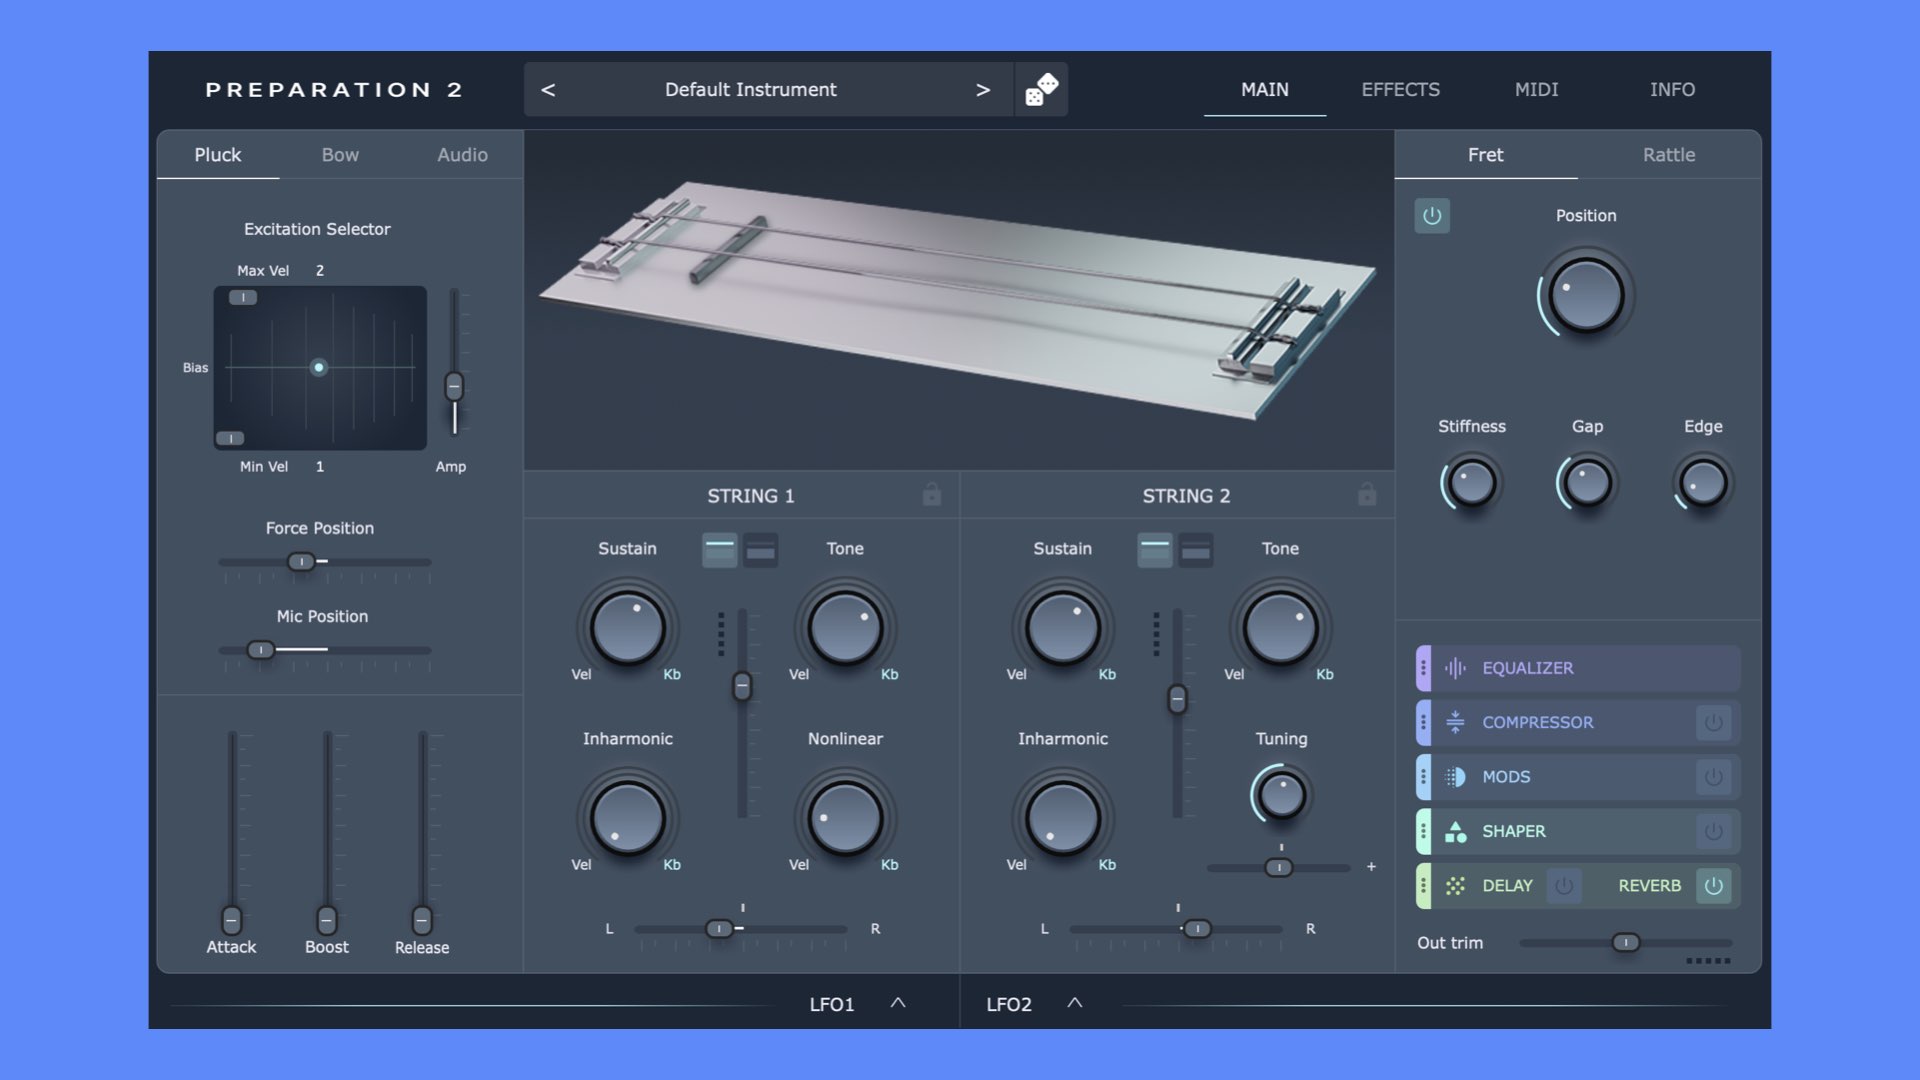Select String 2 second sustain mode icon

click(1196, 549)
